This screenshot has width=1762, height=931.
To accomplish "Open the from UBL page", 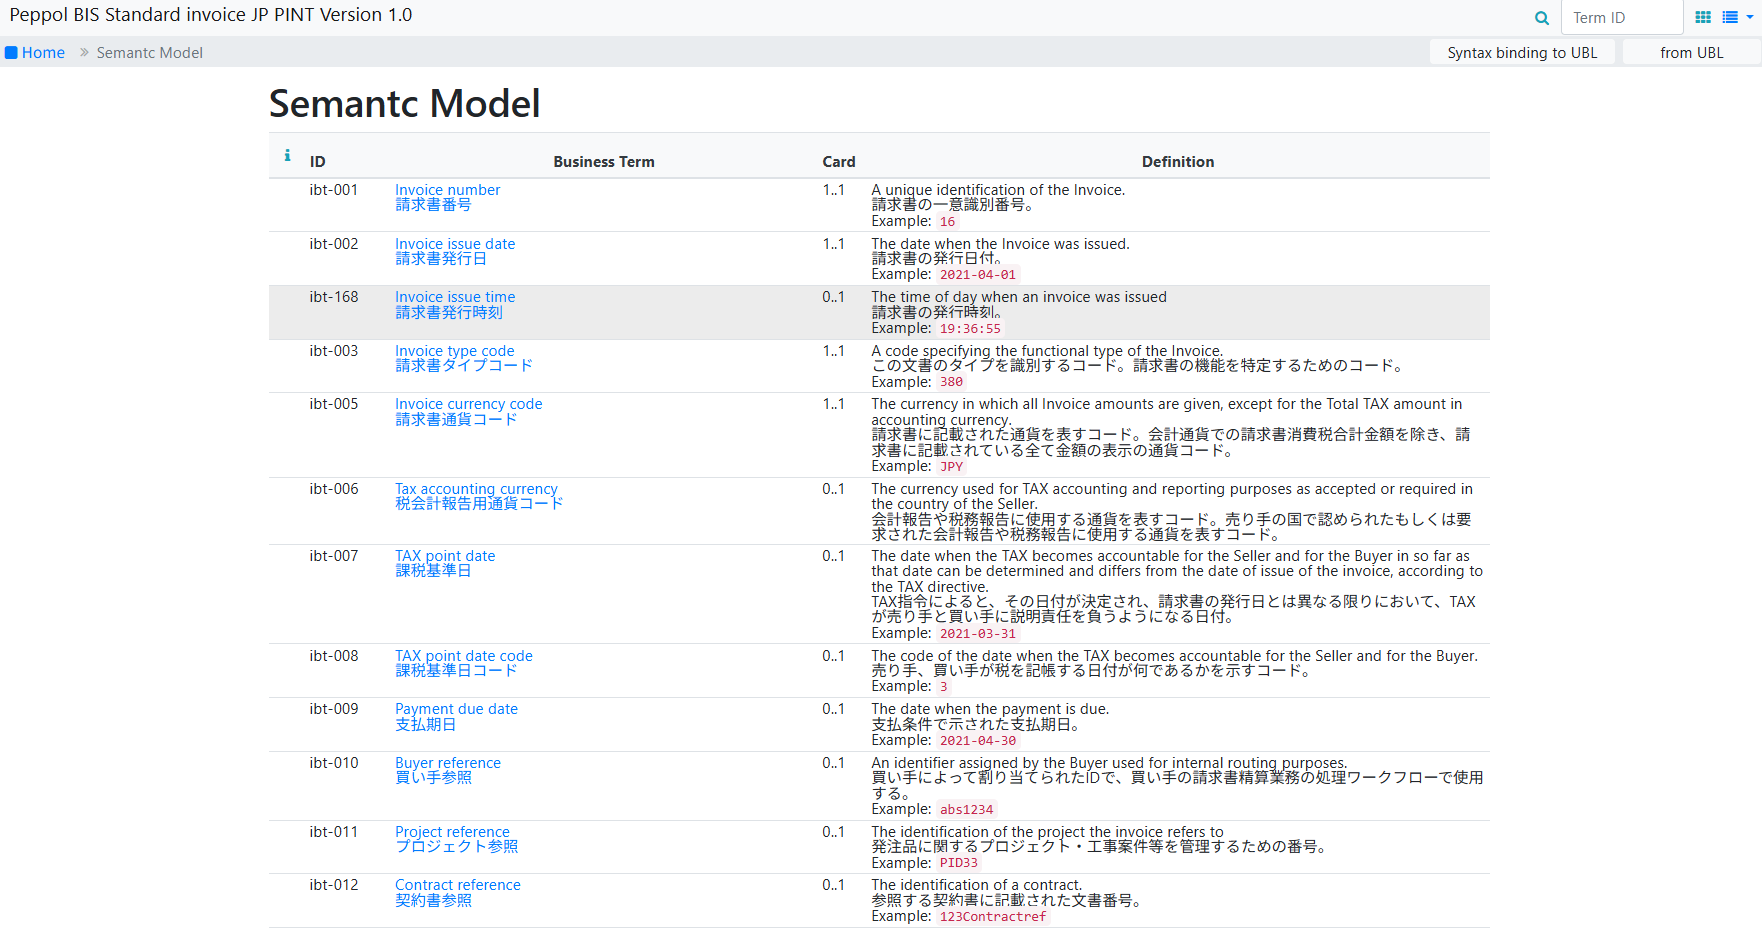I will pyautogui.click(x=1691, y=53).
